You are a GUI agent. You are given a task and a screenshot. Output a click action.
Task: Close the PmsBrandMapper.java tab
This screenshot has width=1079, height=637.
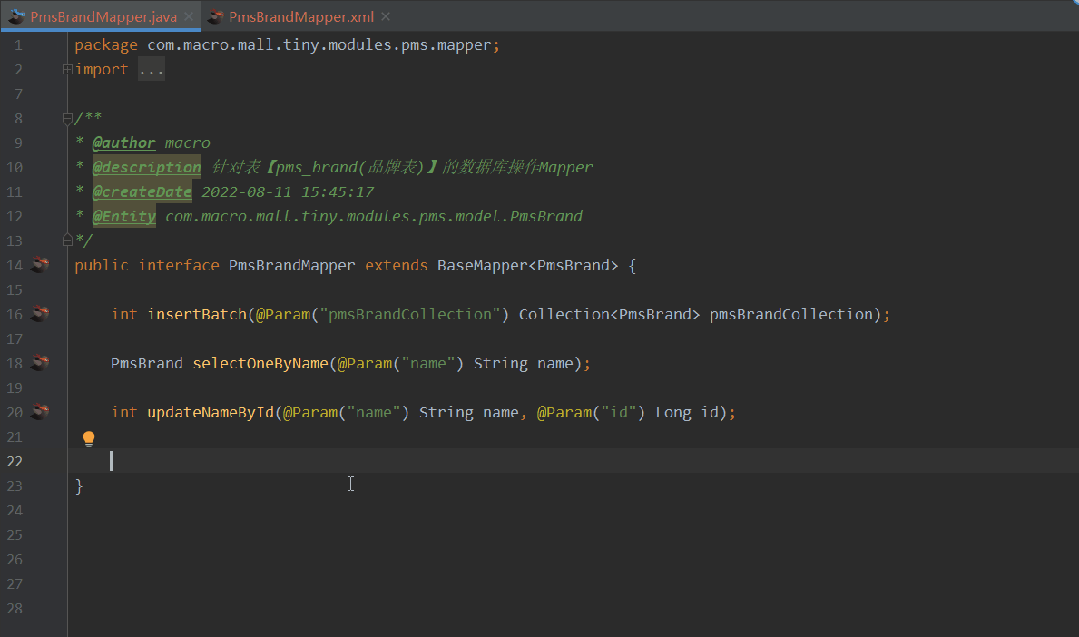click(x=186, y=16)
